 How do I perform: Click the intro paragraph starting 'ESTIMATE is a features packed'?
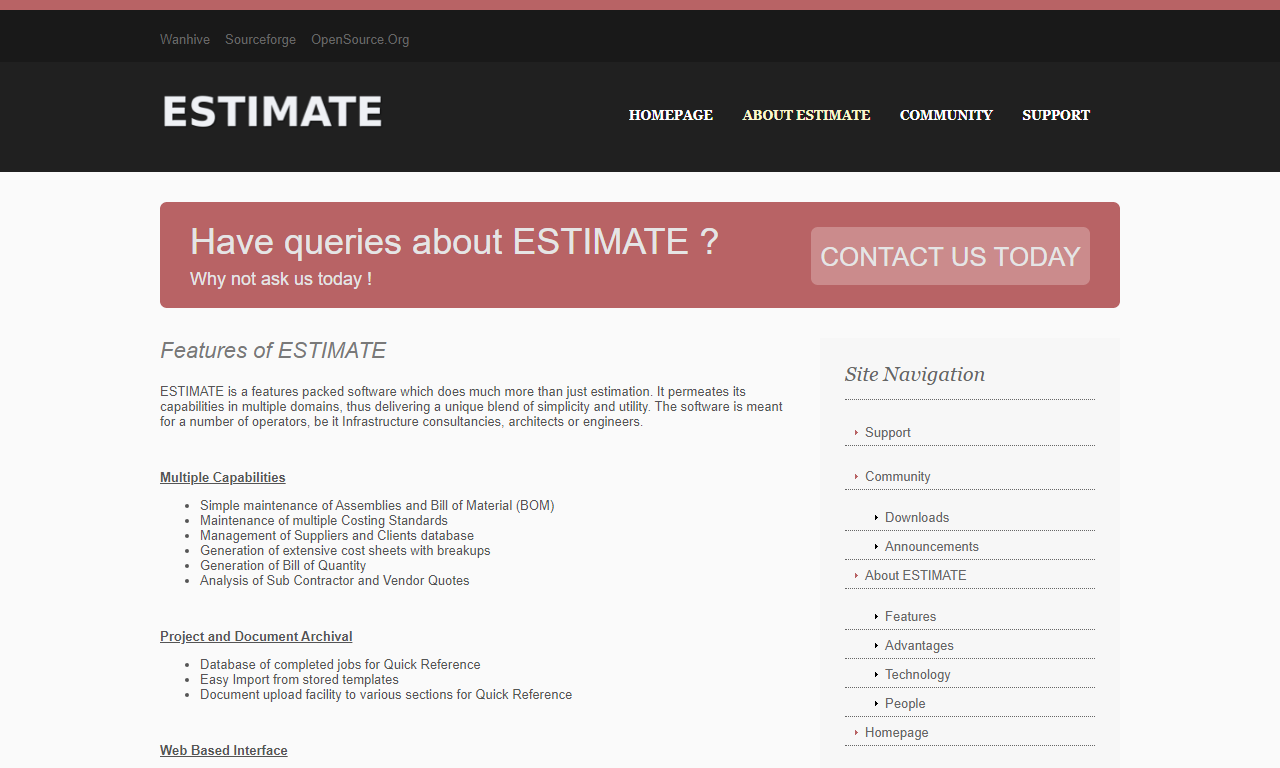pos(472,407)
